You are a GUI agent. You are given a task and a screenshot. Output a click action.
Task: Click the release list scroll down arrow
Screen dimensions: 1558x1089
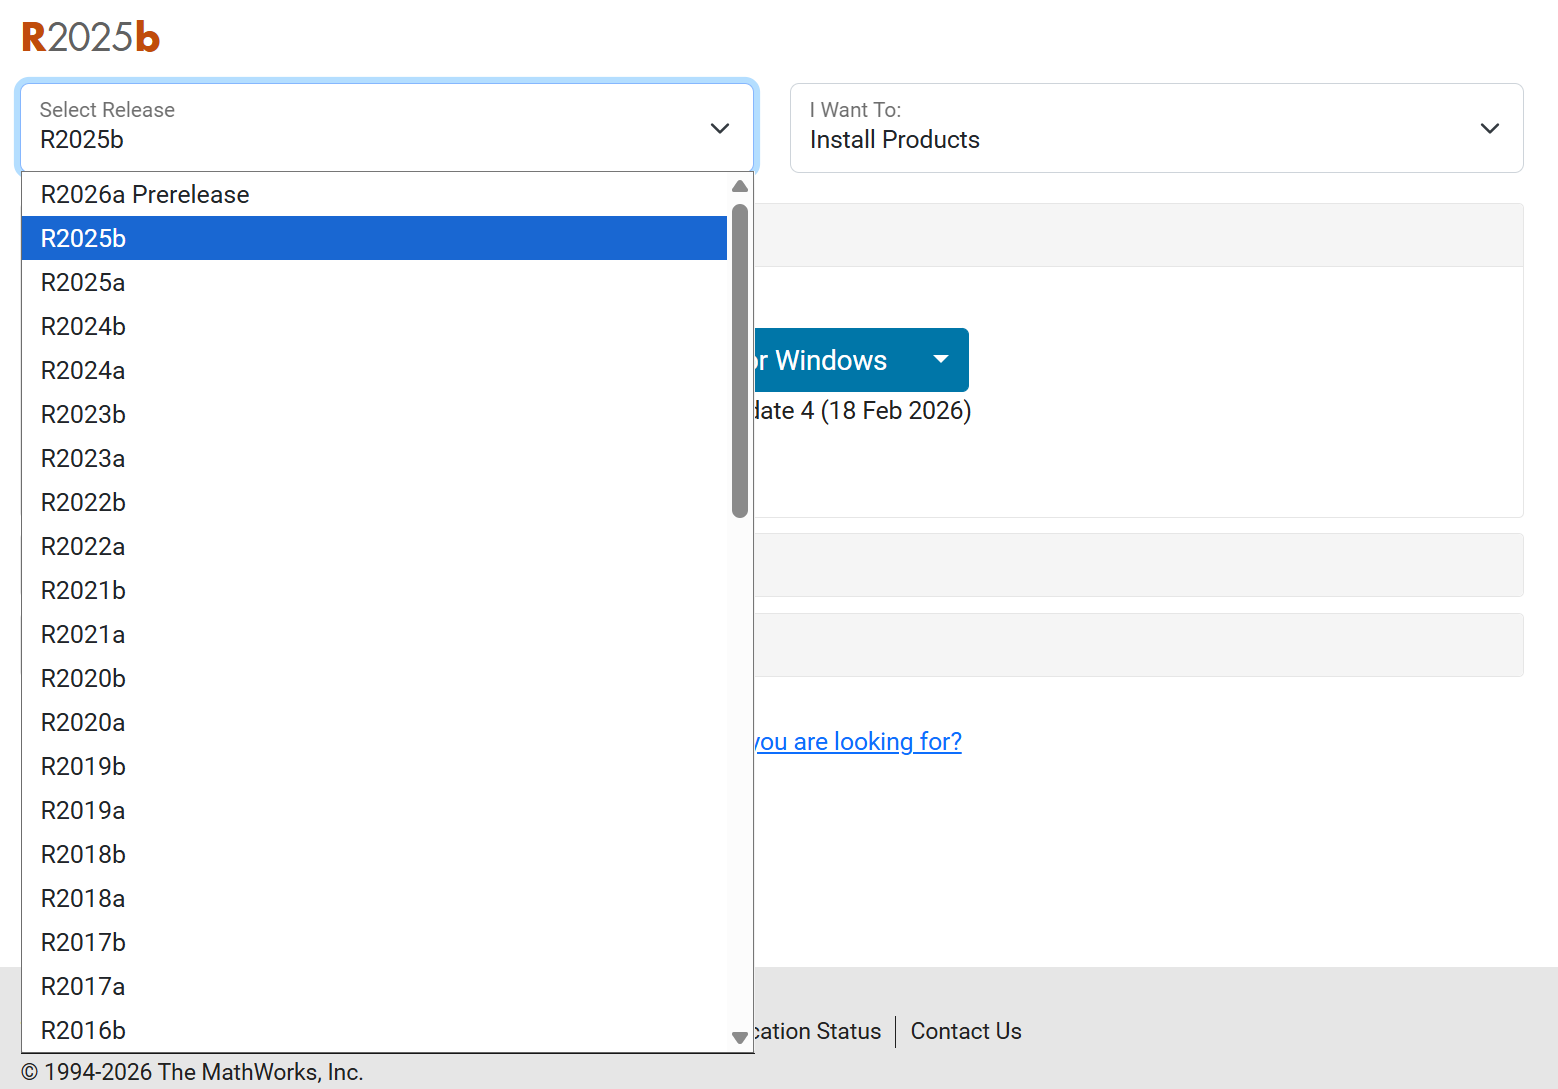[740, 1038]
